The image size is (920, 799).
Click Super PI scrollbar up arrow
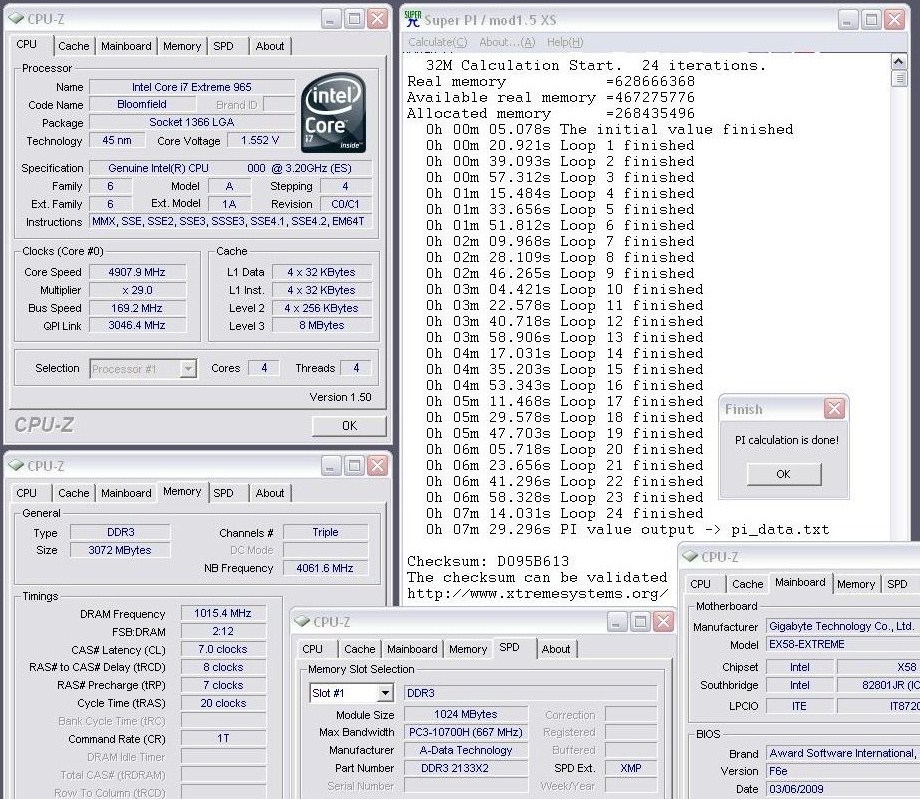click(899, 61)
